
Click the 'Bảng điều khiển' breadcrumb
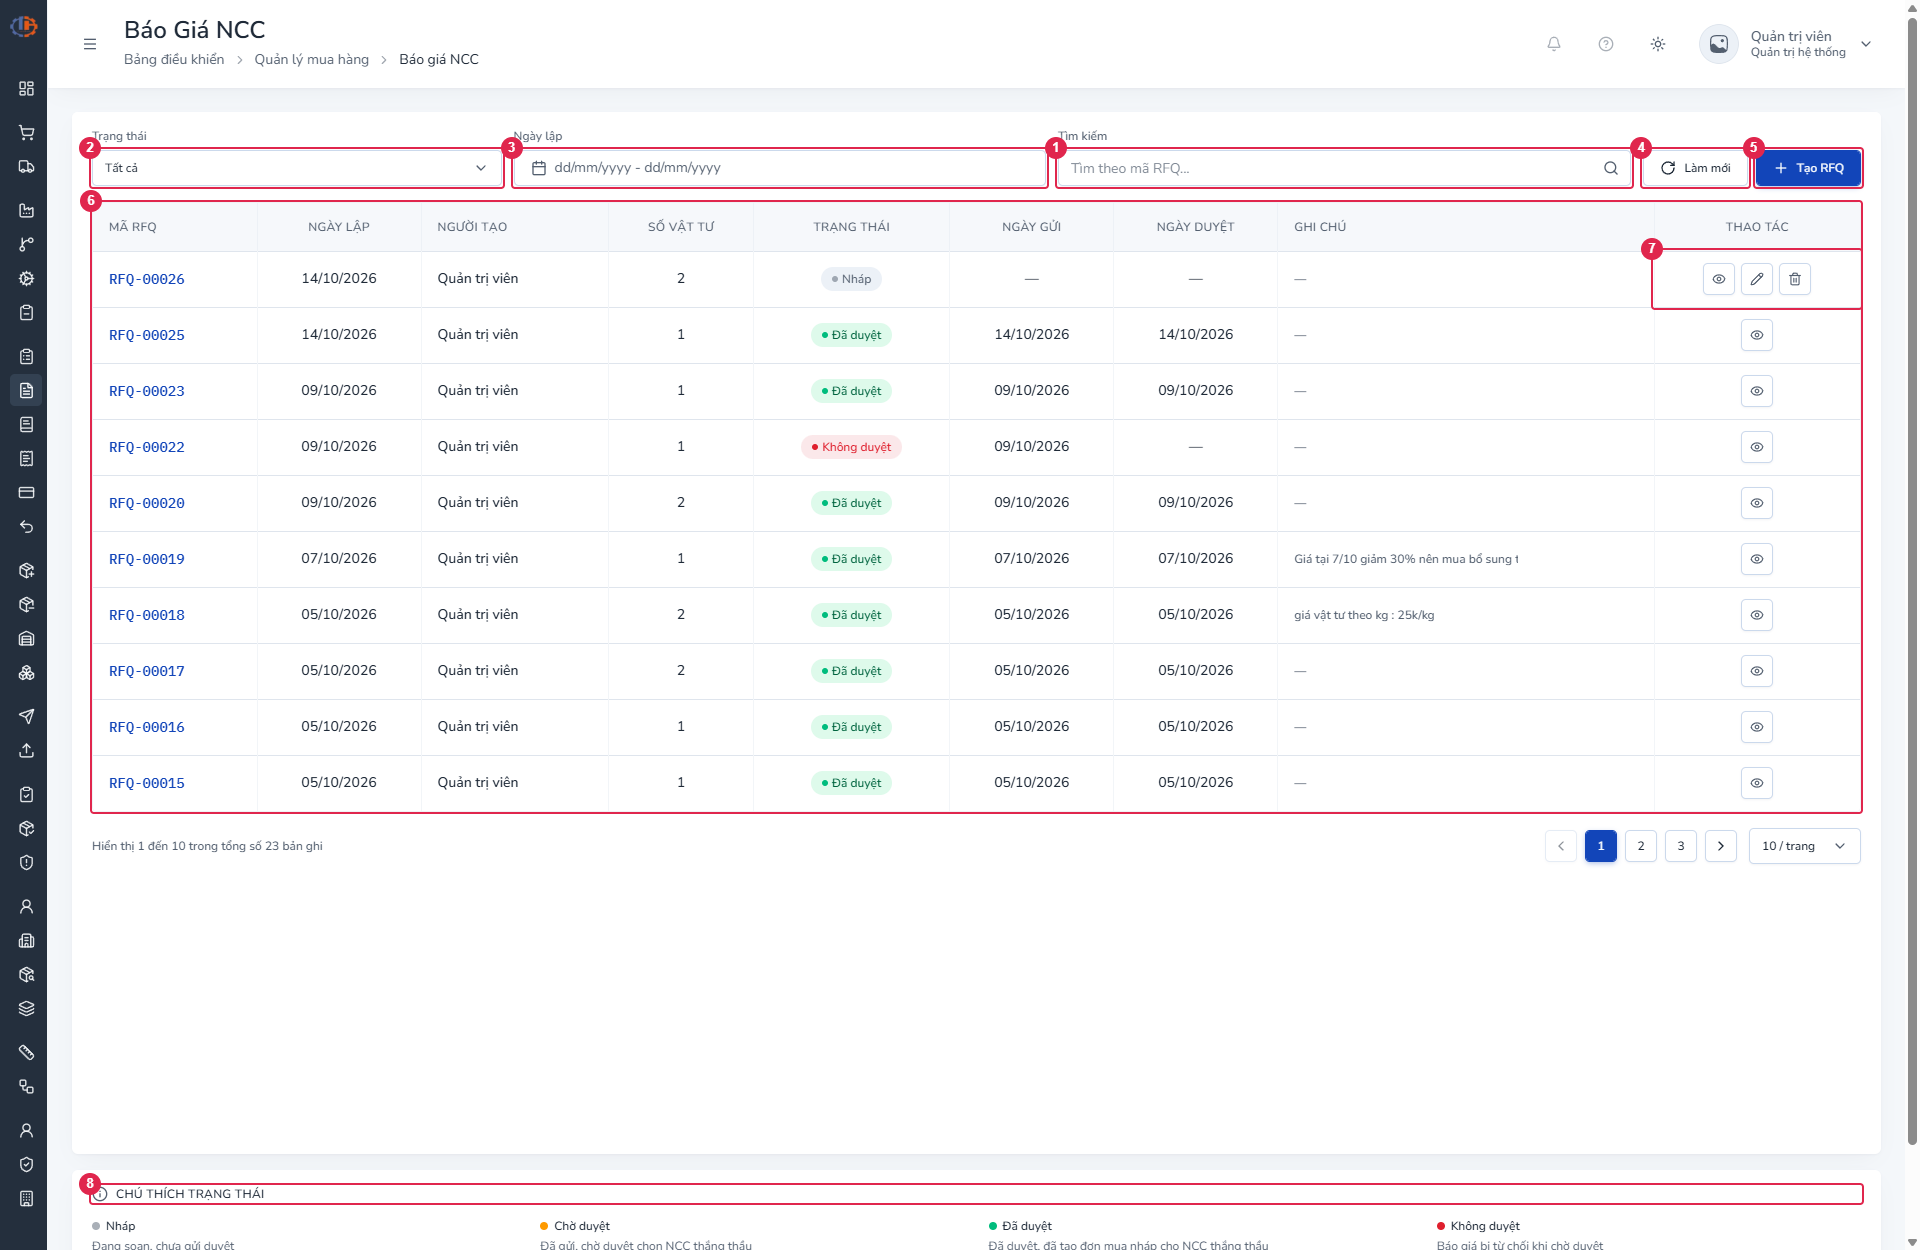coord(174,59)
